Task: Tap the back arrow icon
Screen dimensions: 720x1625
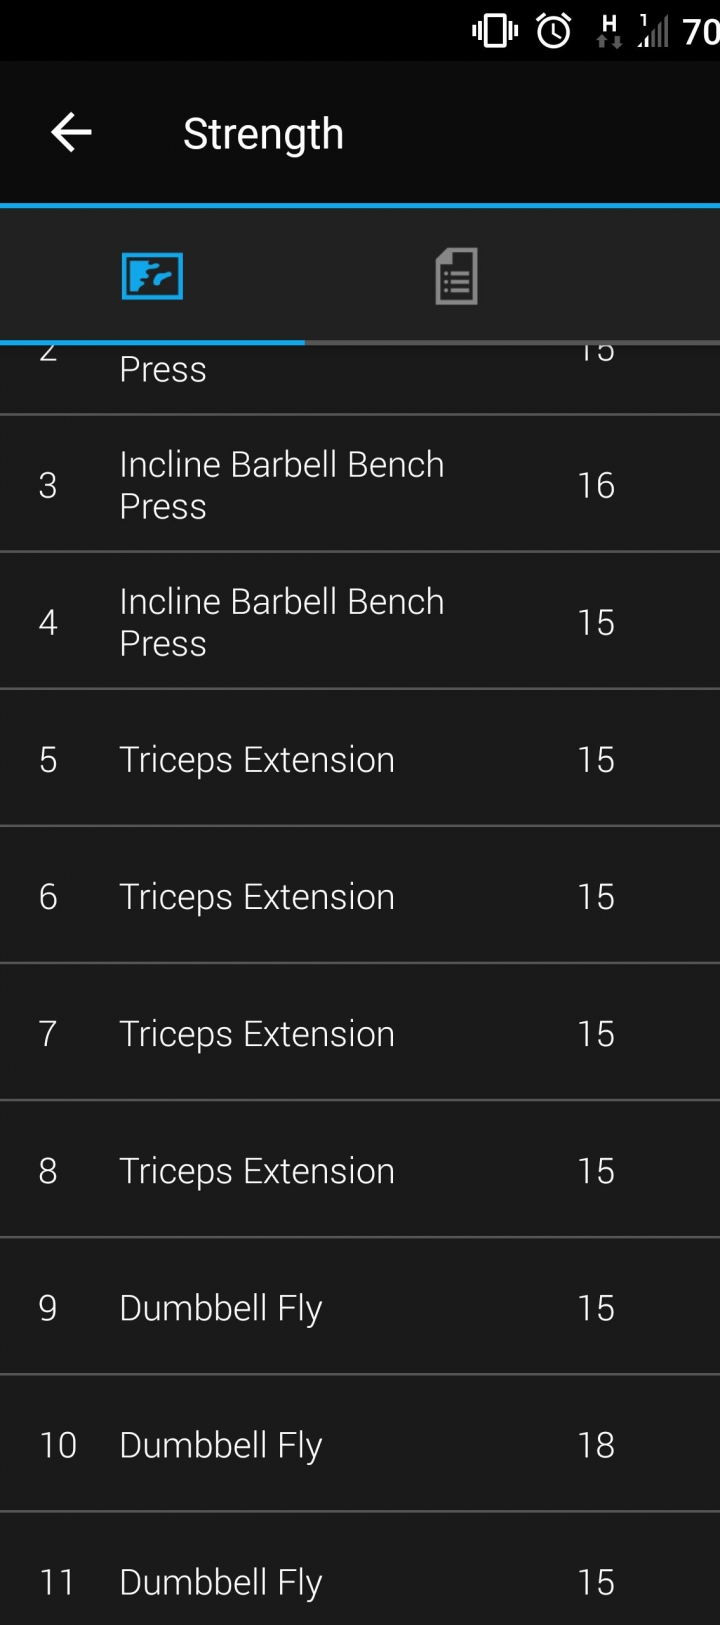Action: tap(71, 132)
